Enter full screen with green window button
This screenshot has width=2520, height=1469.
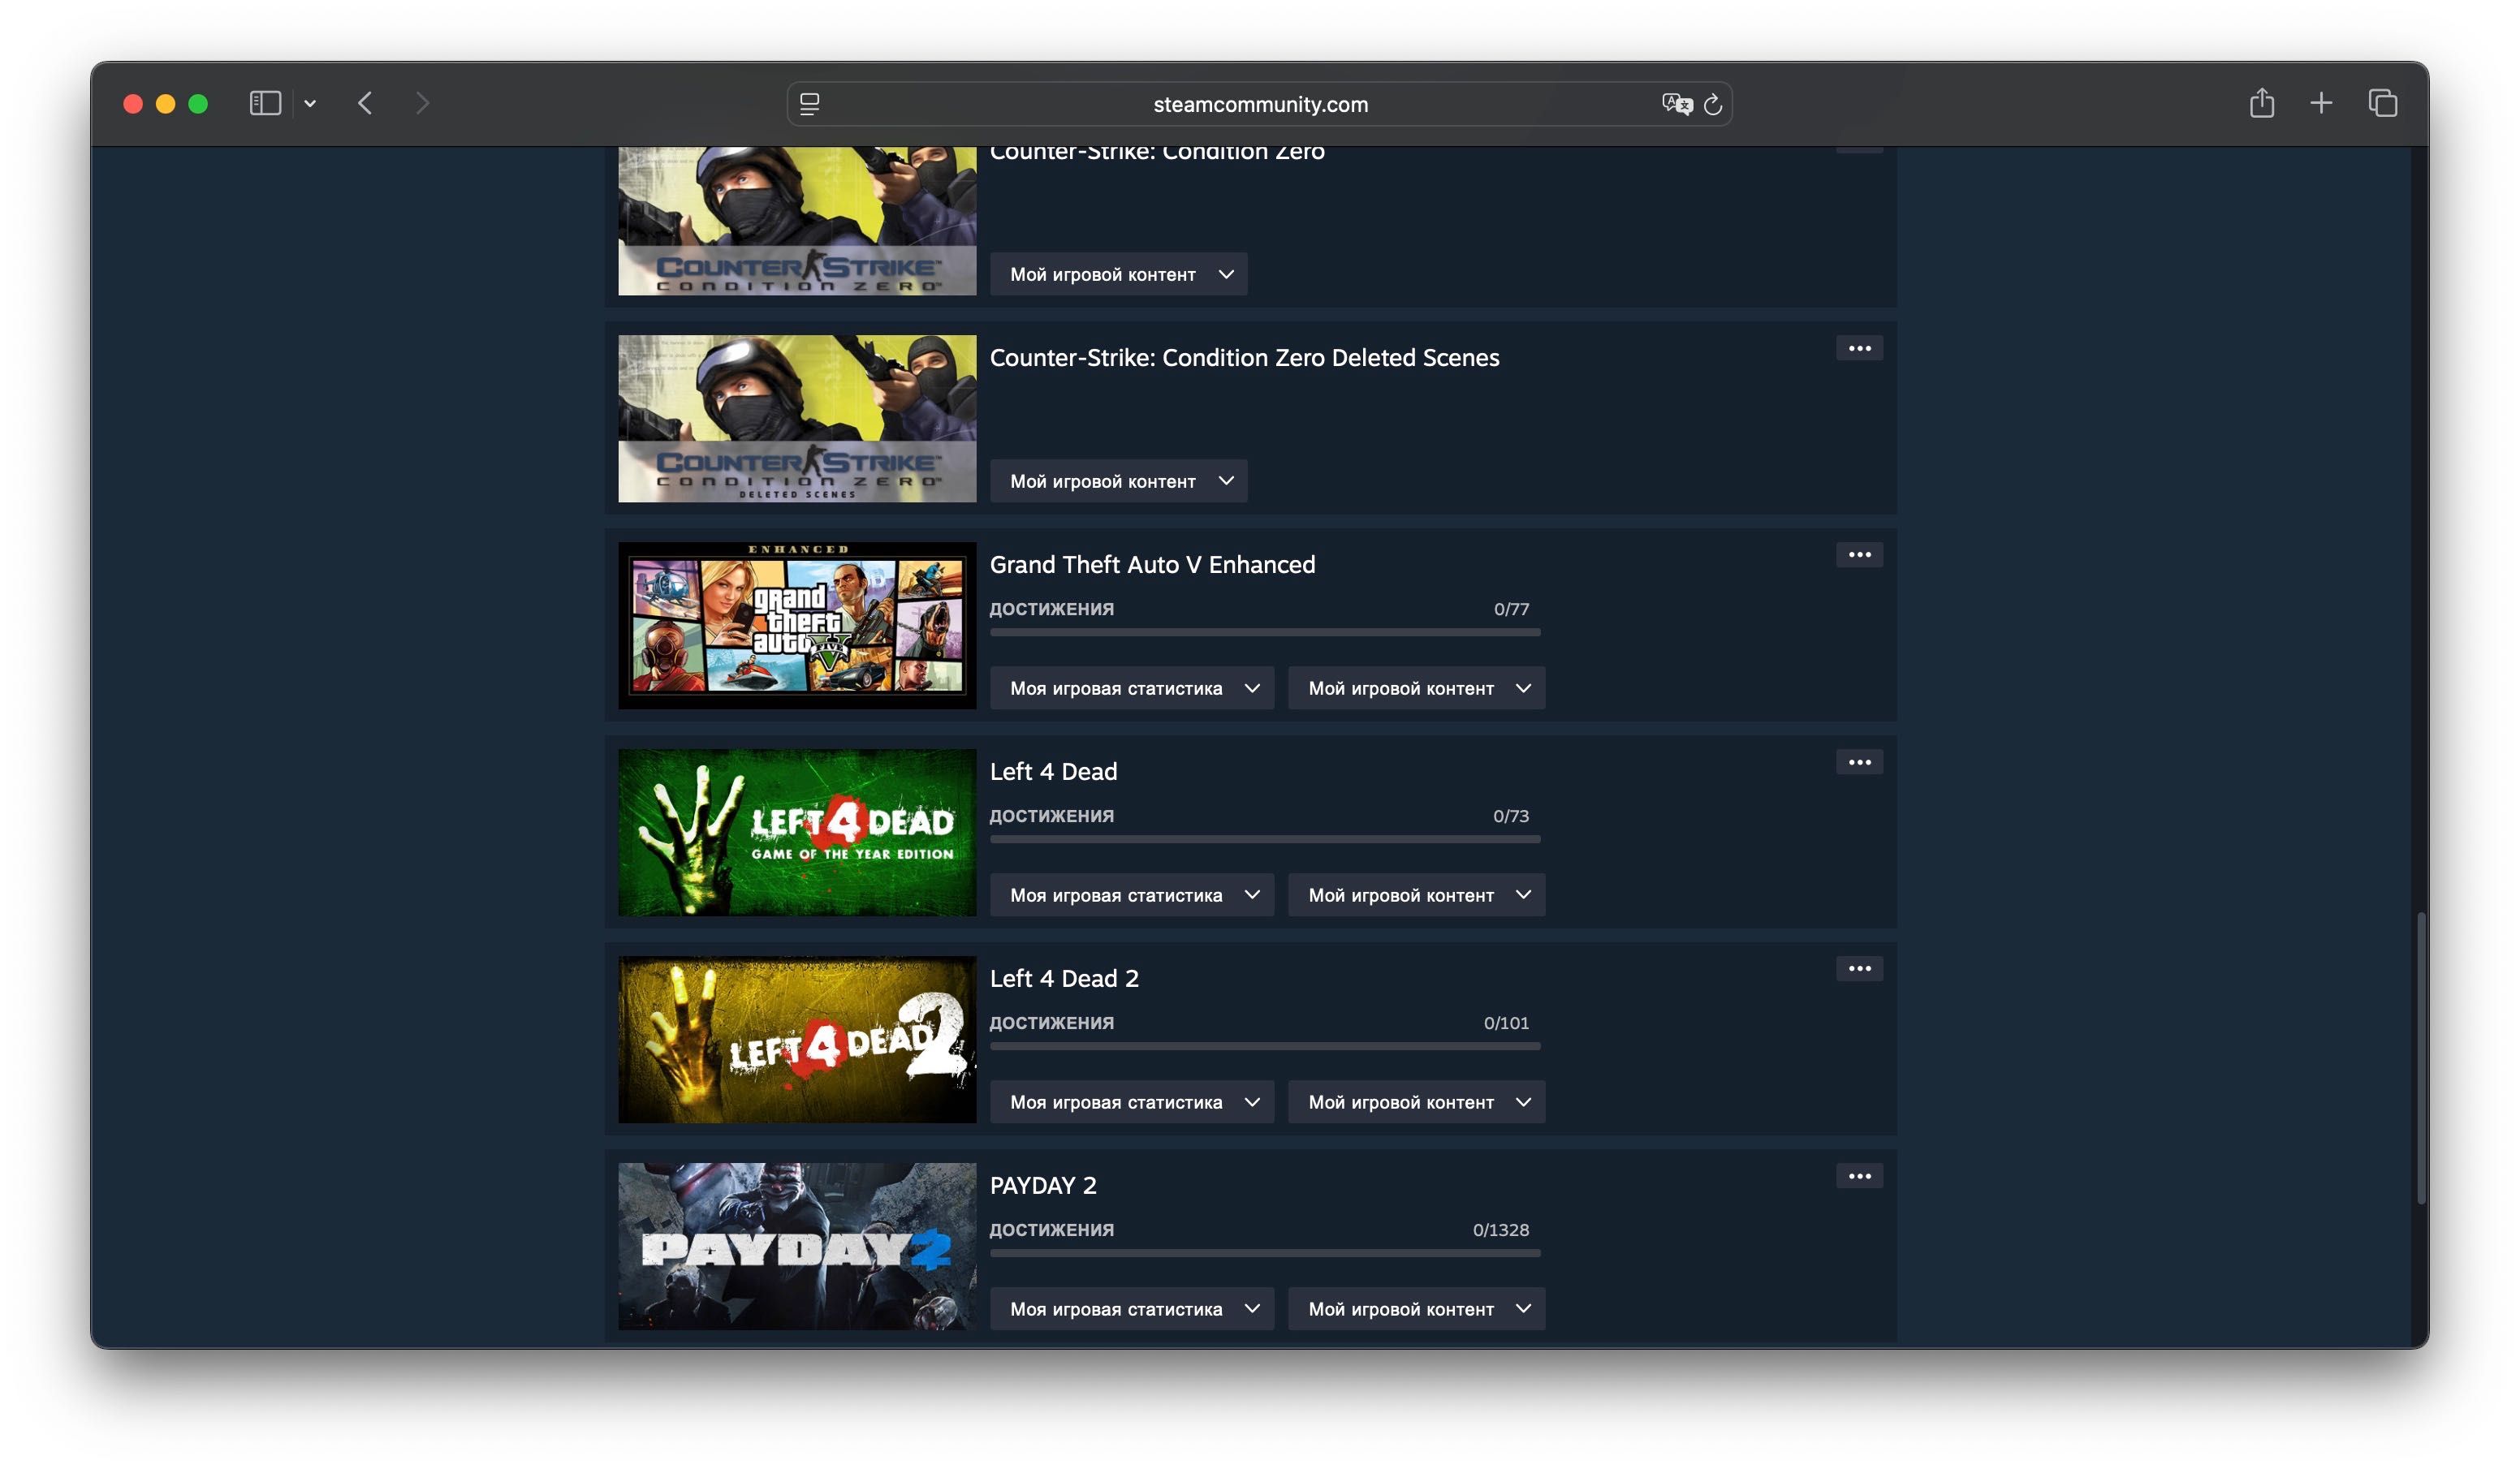(x=198, y=104)
